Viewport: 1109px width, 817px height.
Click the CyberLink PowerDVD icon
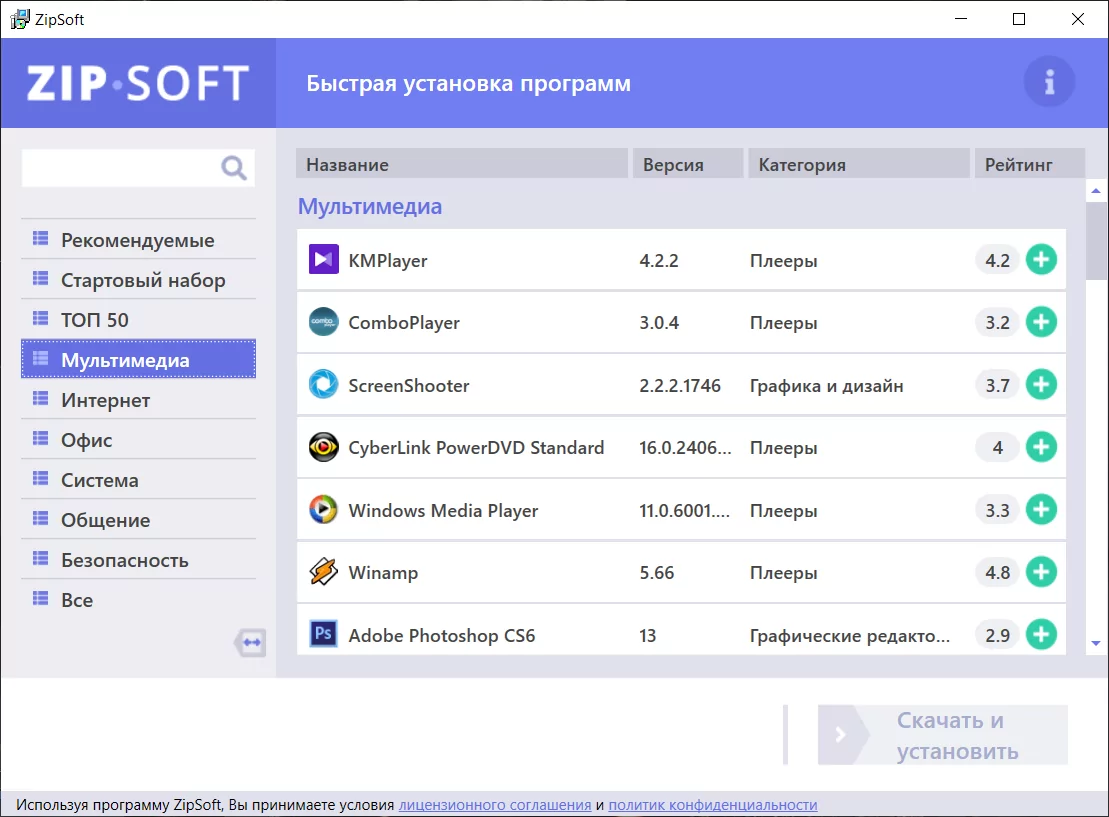pyautogui.click(x=324, y=447)
